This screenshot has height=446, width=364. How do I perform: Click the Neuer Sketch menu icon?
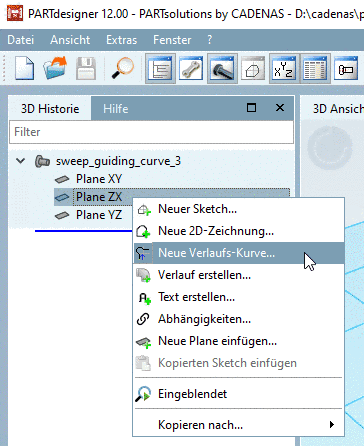click(x=144, y=210)
